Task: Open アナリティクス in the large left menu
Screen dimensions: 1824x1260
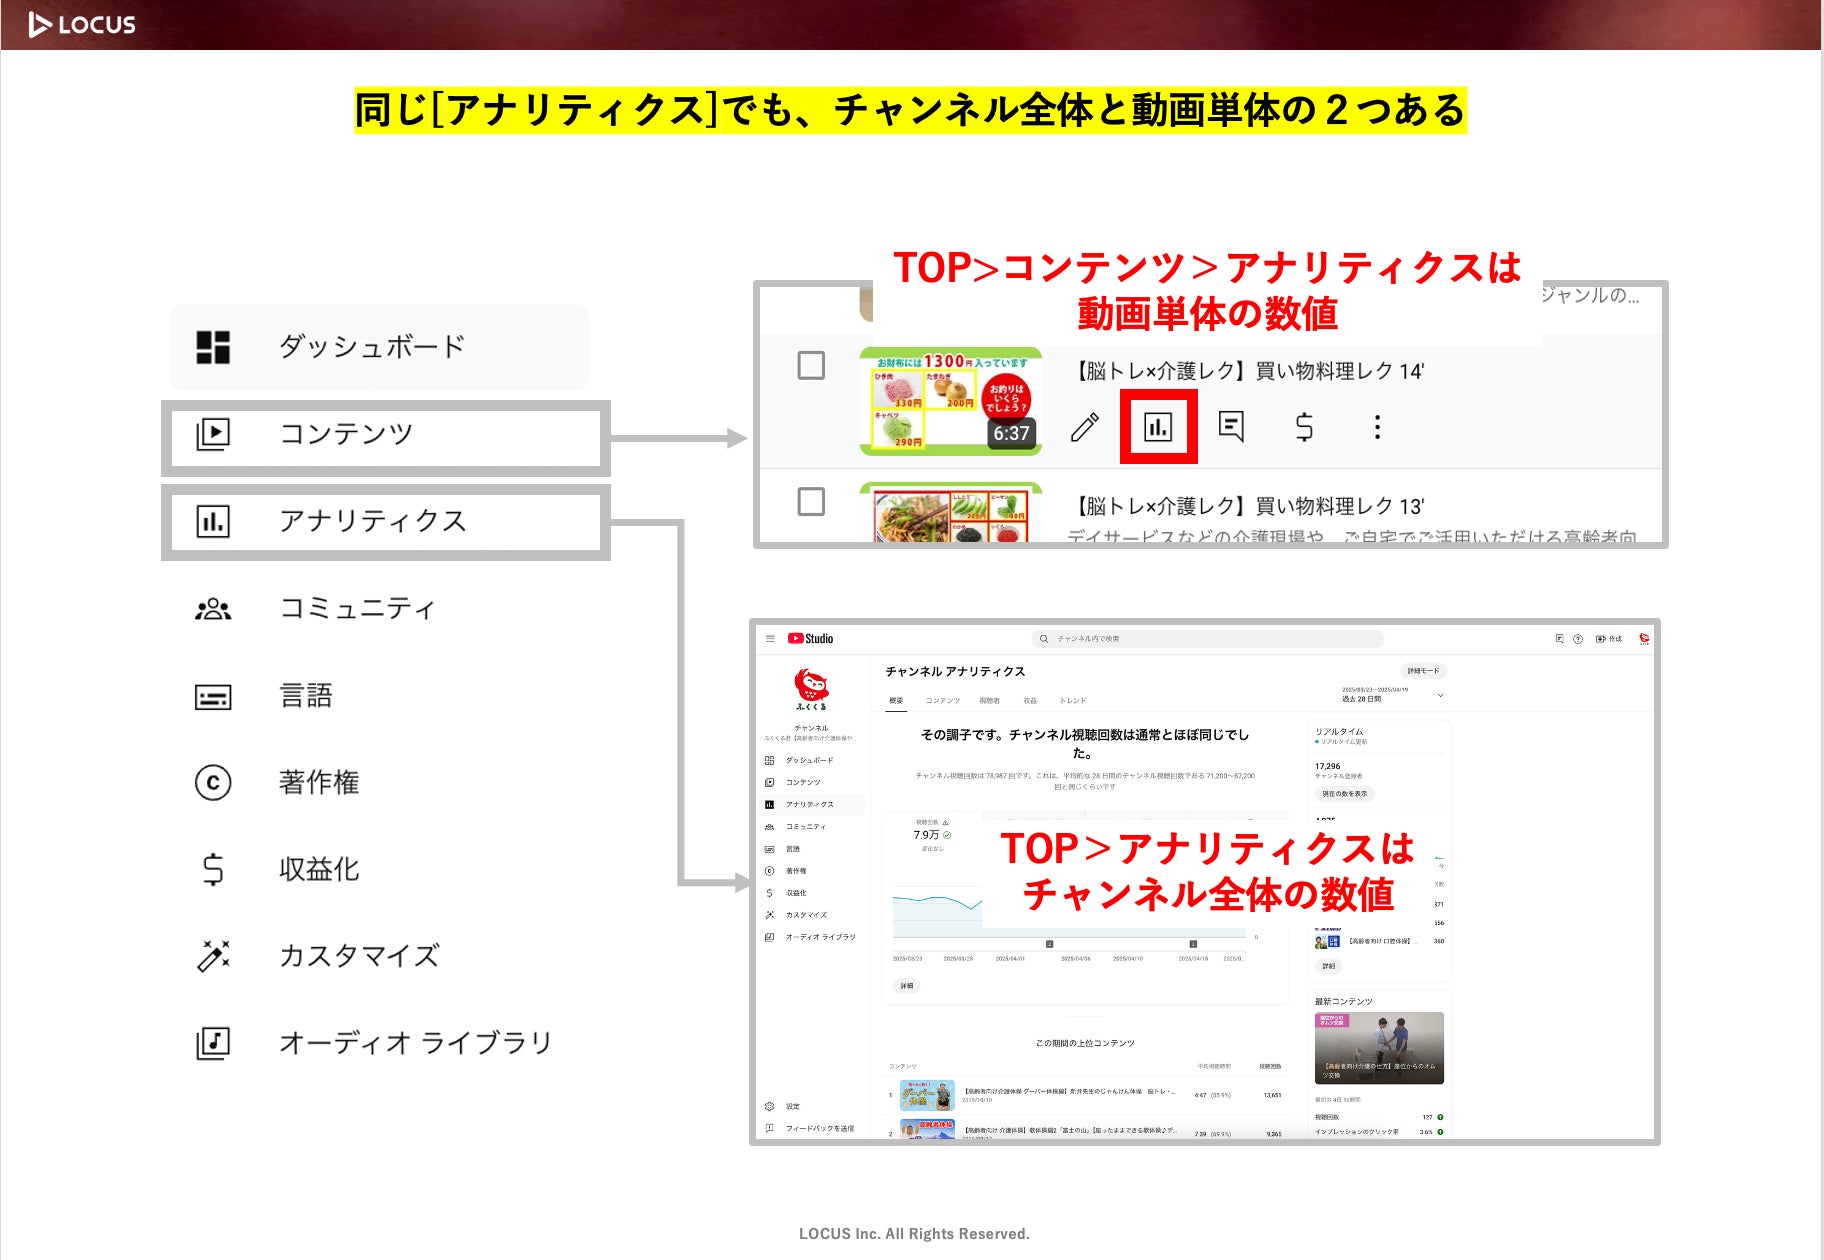Action: [x=385, y=521]
